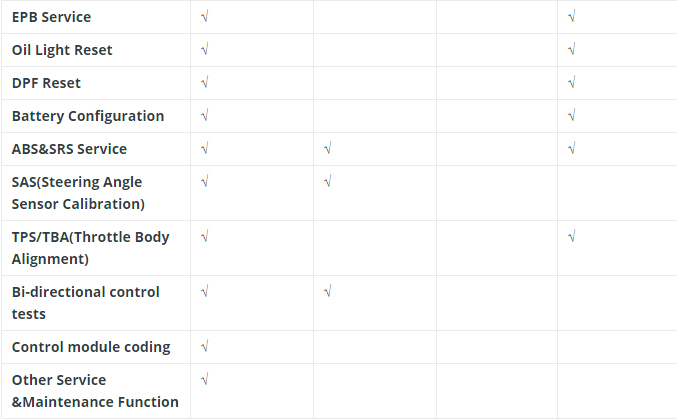
Task: Click the ABS&SRS Service label
Action: pyautogui.click(x=69, y=149)
